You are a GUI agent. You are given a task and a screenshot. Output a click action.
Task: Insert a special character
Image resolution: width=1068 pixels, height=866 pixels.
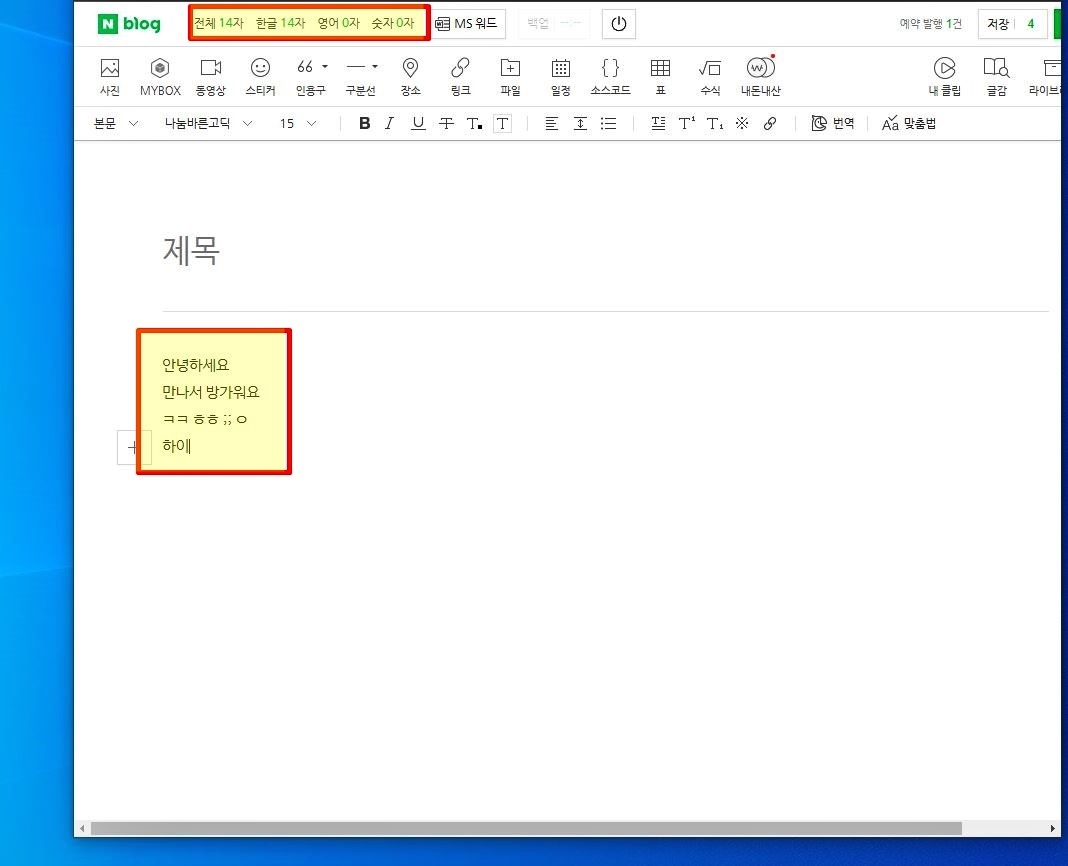tap(742, 123)
